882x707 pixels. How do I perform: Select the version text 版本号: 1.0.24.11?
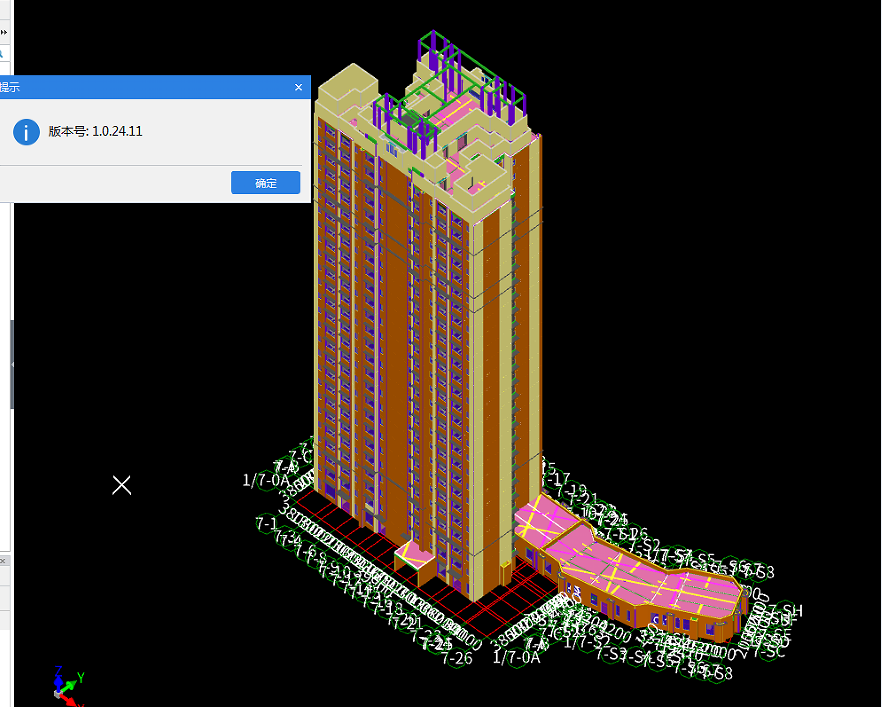(95, 132)
